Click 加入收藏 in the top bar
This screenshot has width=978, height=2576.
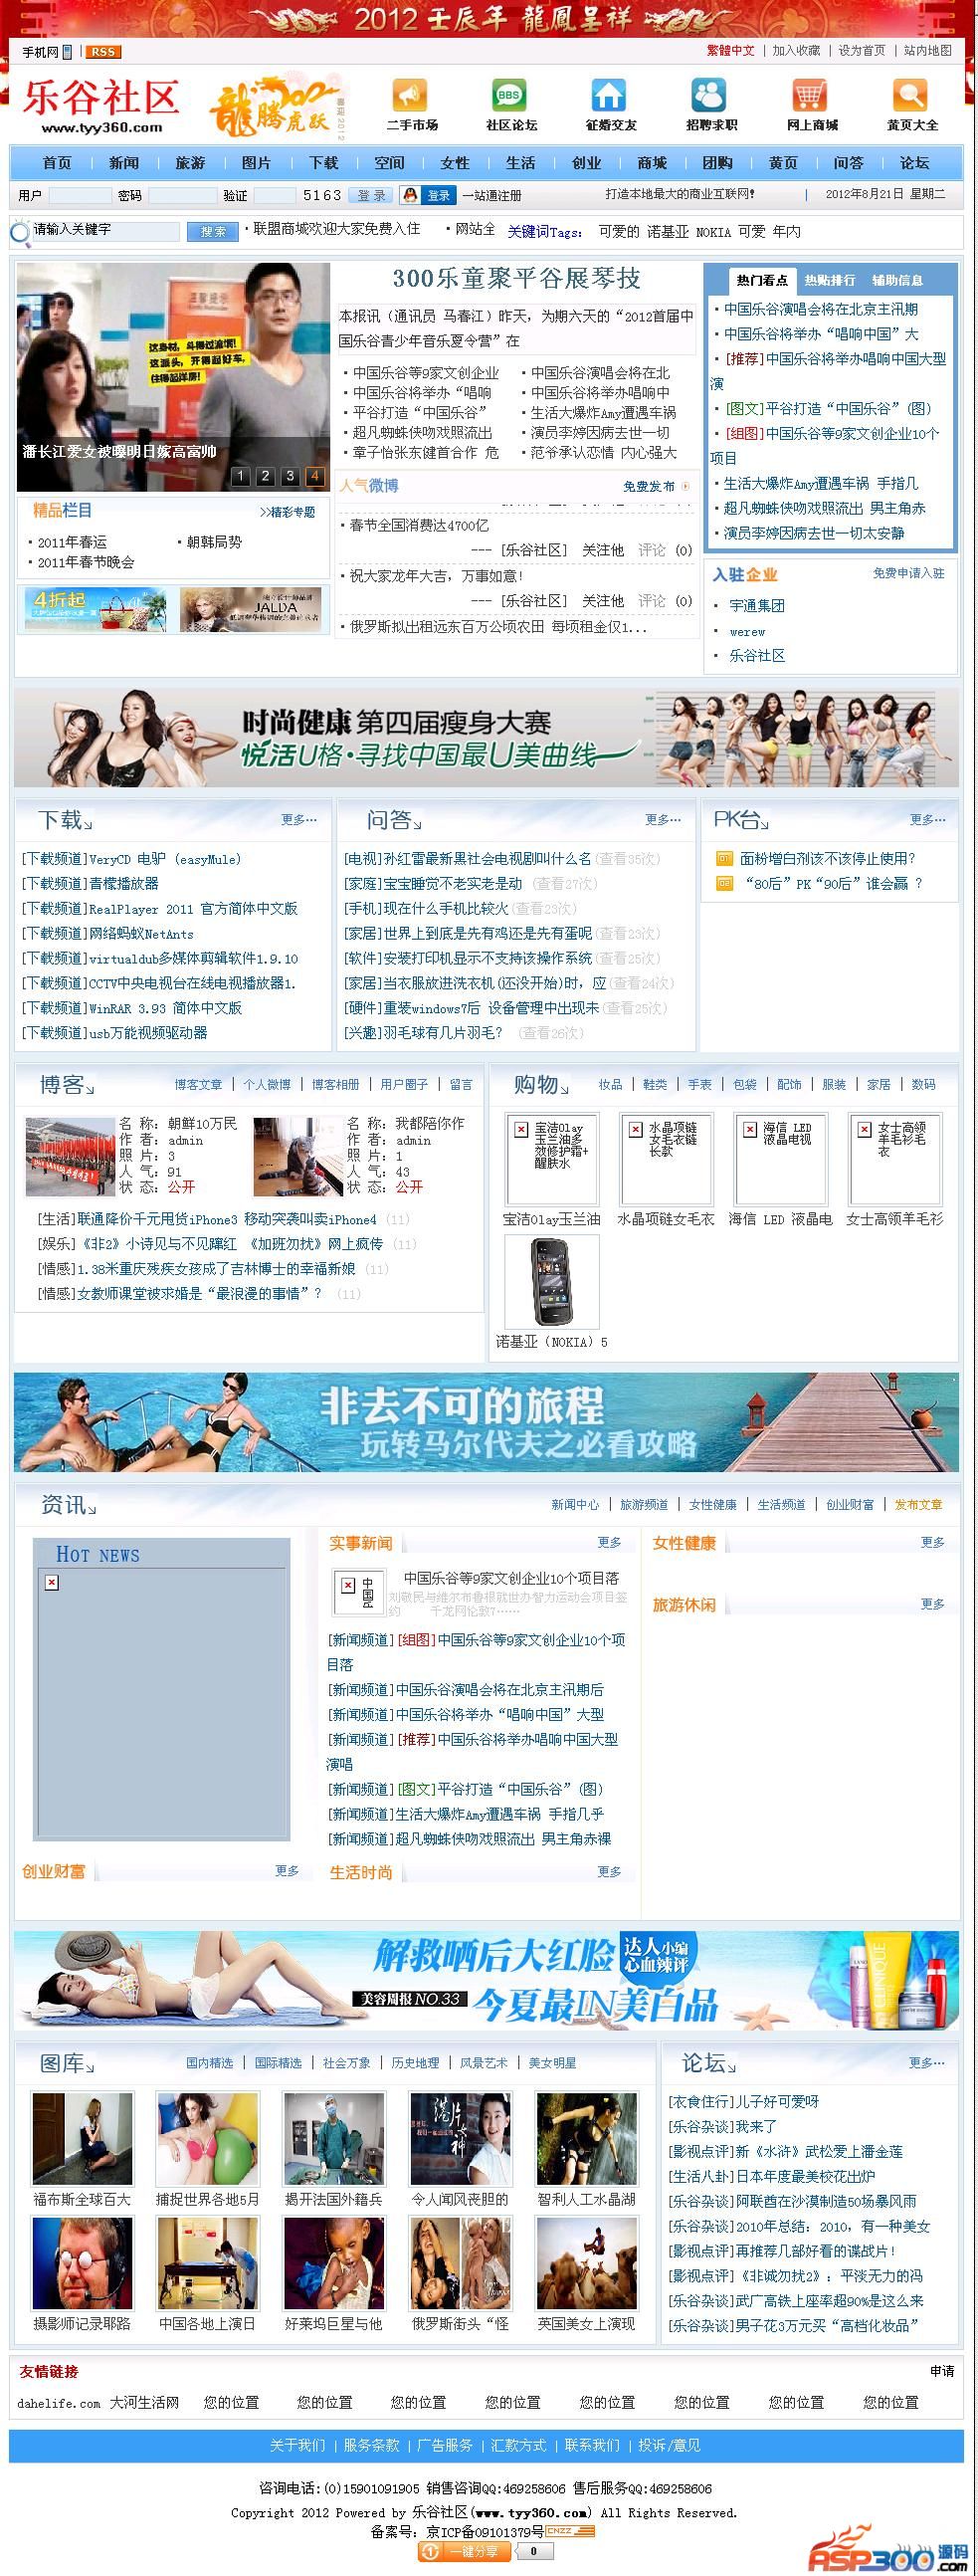796,51
